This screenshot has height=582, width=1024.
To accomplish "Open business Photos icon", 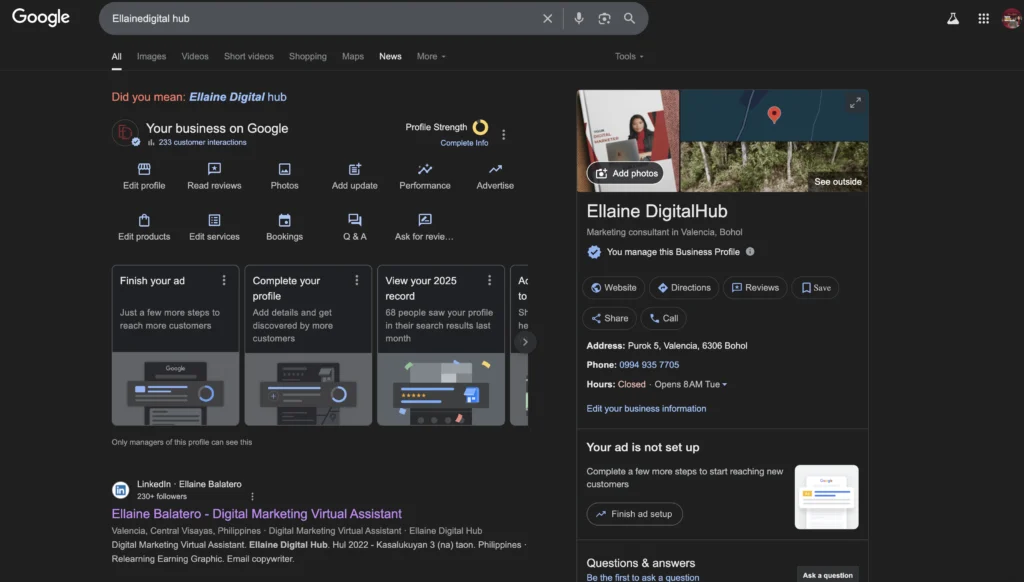I will [x=284, y=169].
